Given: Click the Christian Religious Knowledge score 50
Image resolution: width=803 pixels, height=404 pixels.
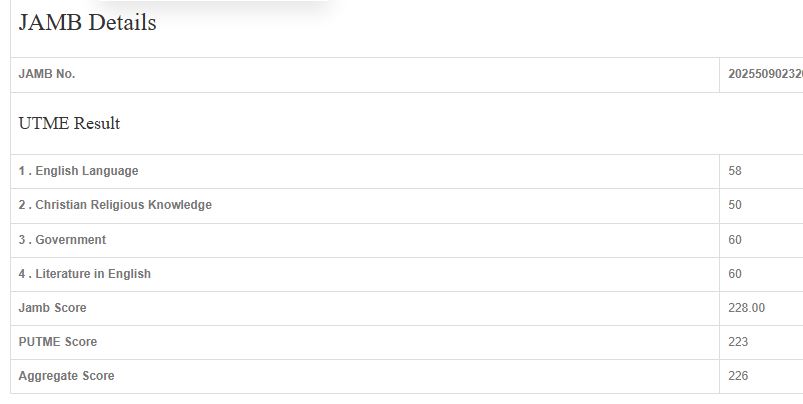Looking at the screenshot, I should [x=735, y=205].
